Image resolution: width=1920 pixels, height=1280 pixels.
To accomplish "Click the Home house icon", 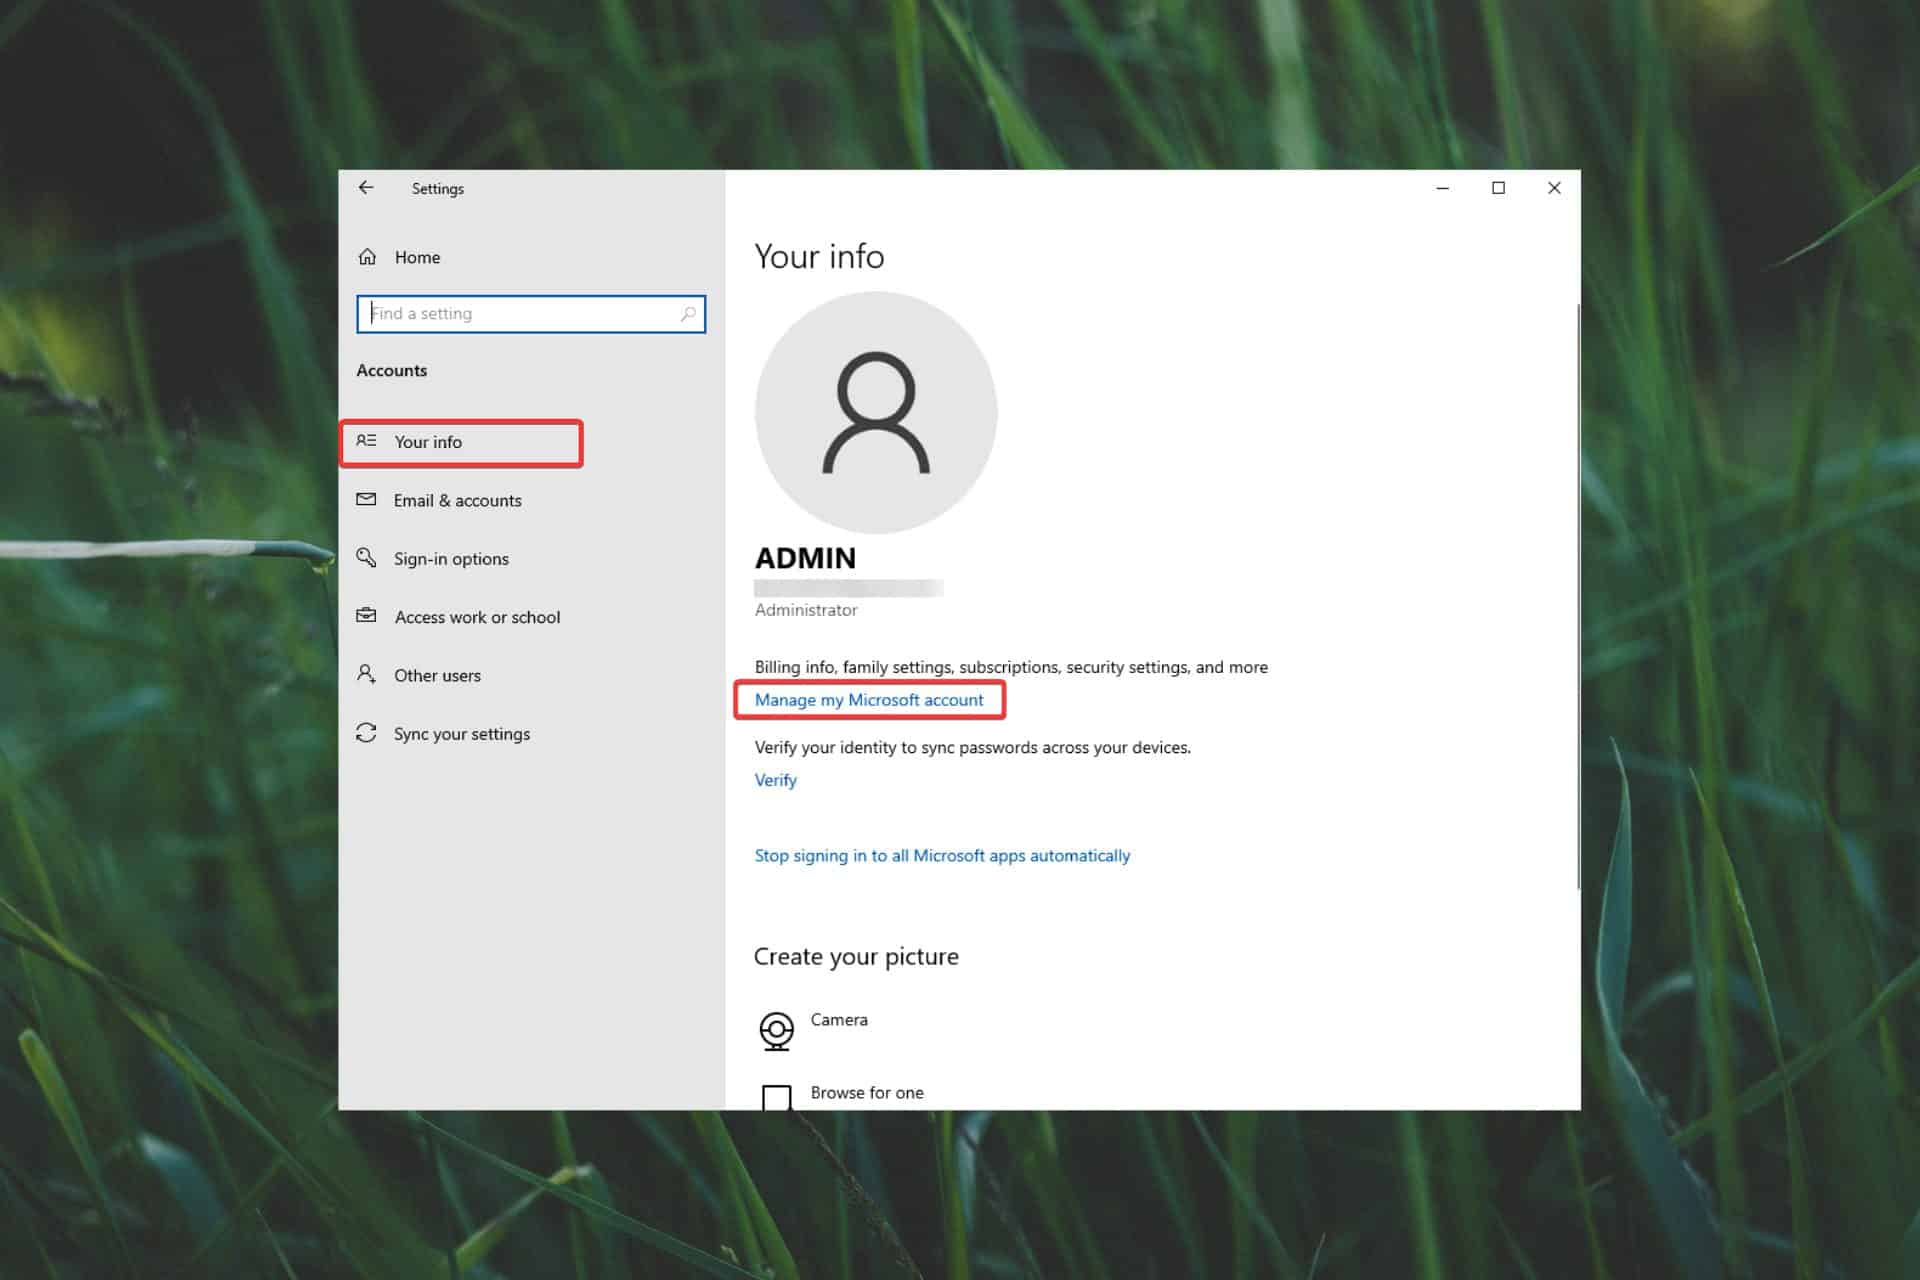I will click(x=367, y=257).
